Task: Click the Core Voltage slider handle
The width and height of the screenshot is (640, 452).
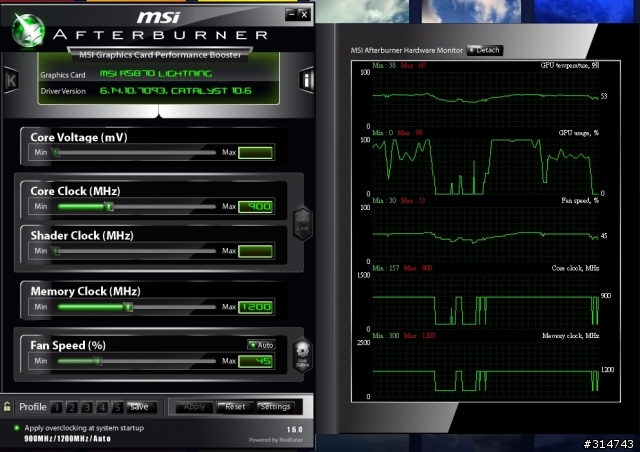Action: [x=56, y=153]
